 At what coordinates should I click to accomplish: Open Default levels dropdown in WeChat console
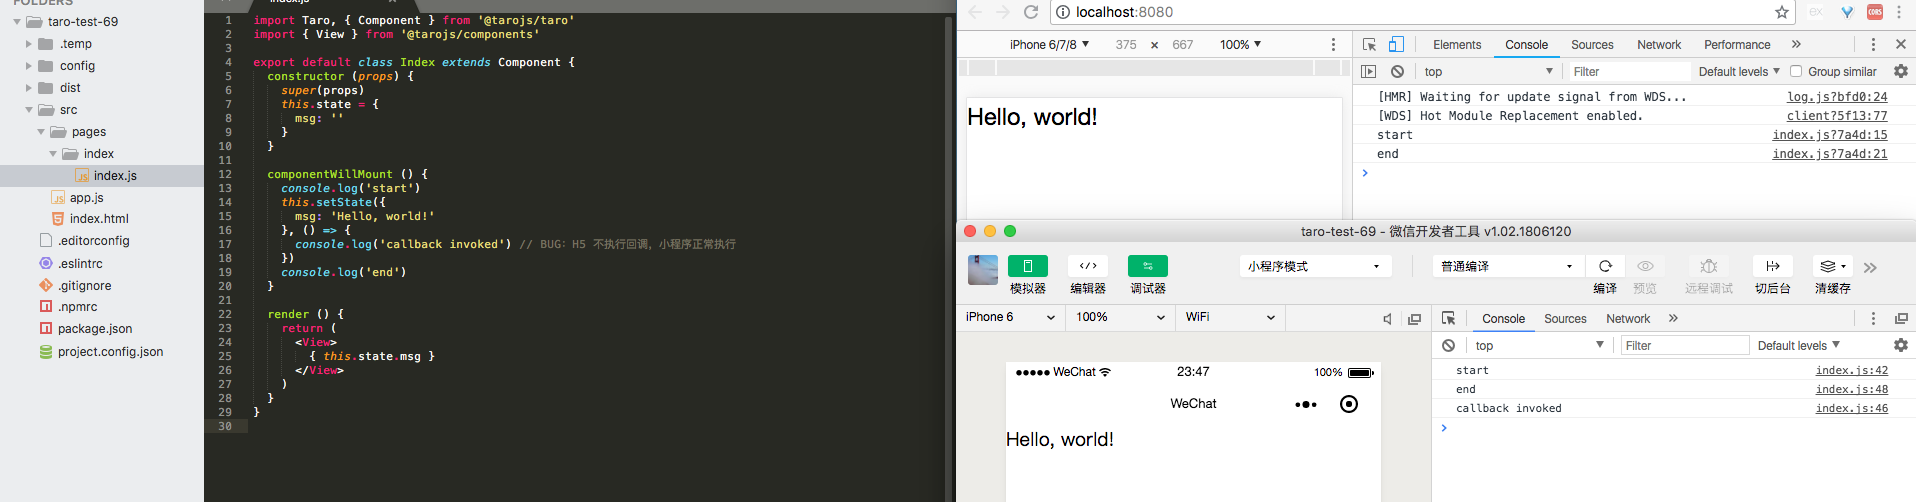(1799, 345)
